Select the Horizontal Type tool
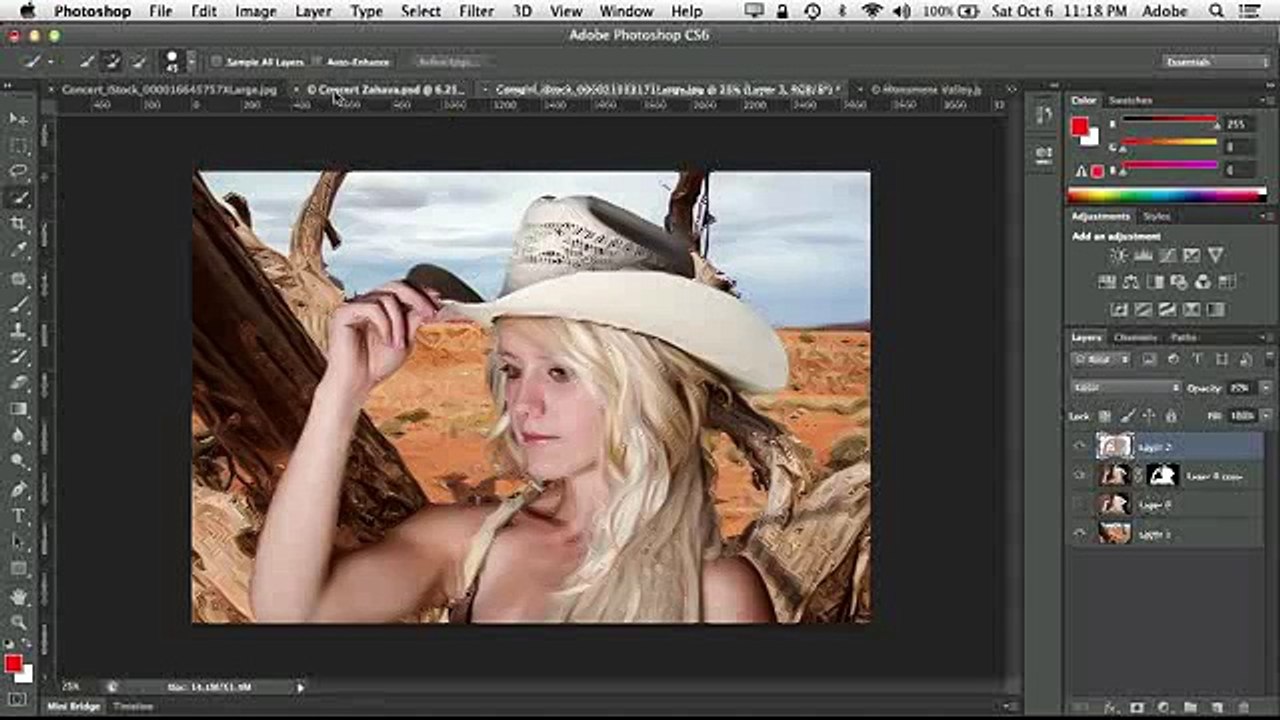Viewport: 1280px width, 720px height. [19, 516]
